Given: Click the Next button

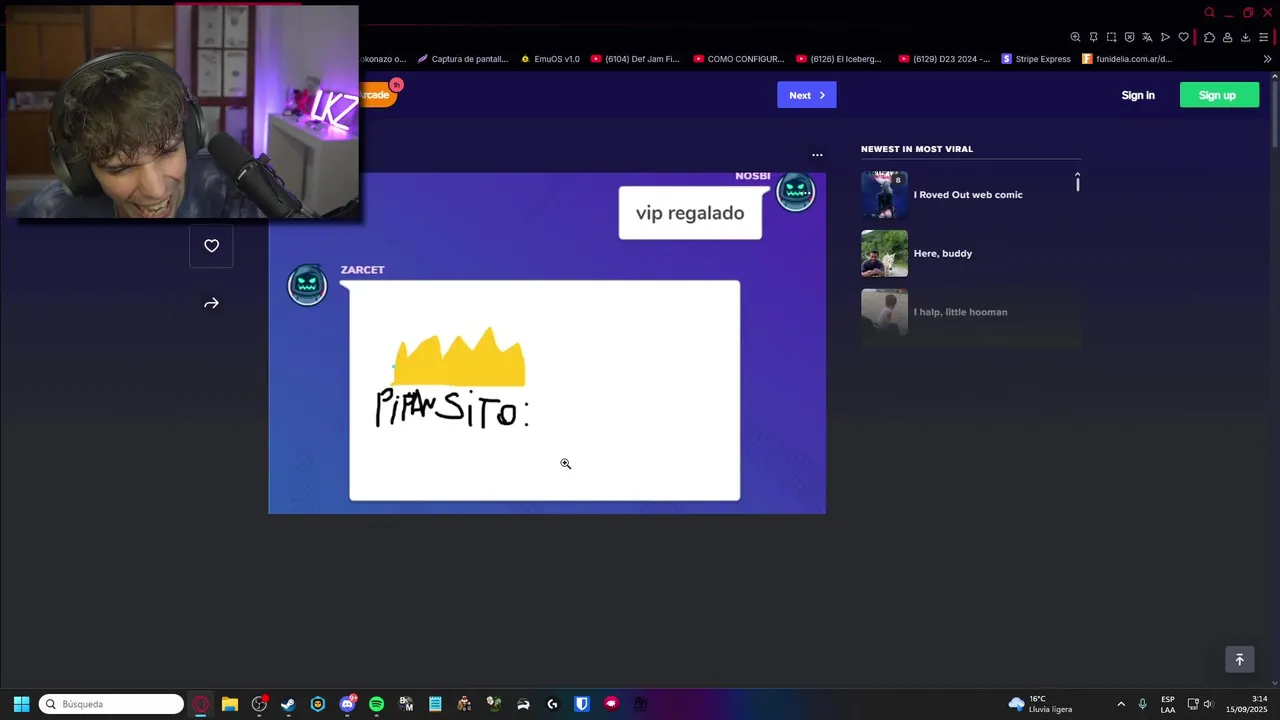Looking at the screenshot, I should coord(806,95).
